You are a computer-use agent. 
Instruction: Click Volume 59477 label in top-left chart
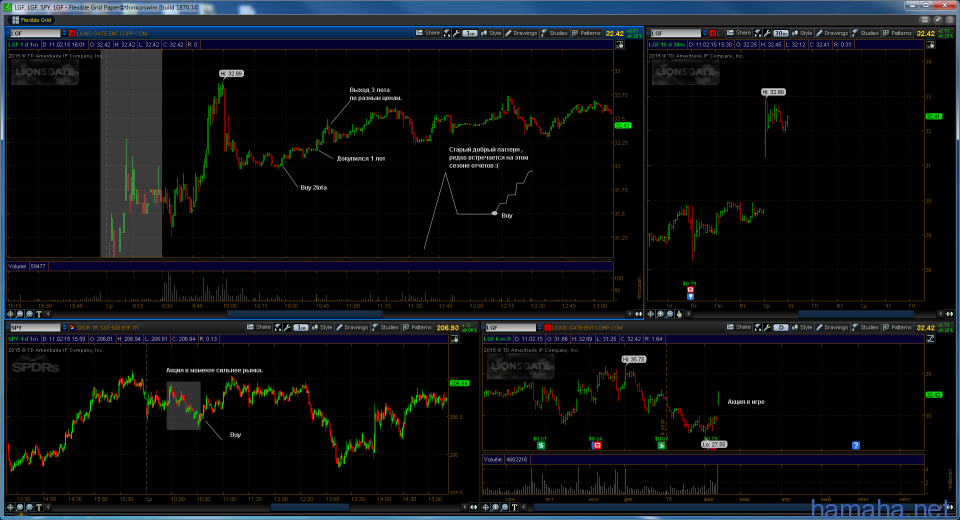point(27,266)
